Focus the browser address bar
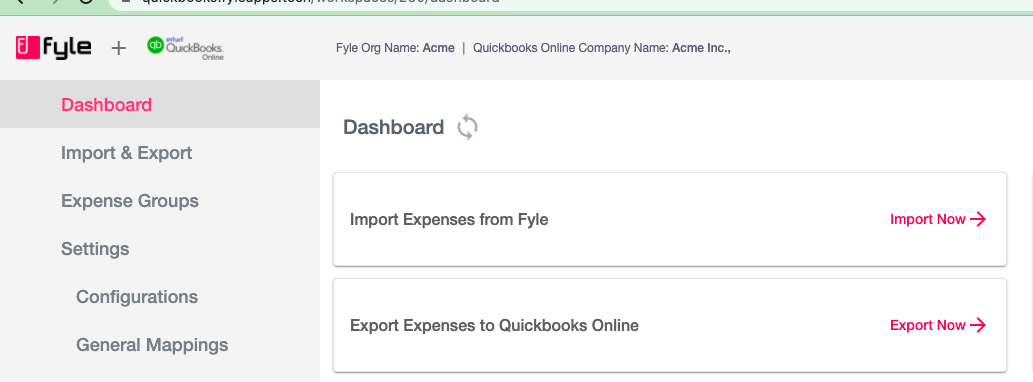Viewport: 1033px width, 382px height. 567,3
